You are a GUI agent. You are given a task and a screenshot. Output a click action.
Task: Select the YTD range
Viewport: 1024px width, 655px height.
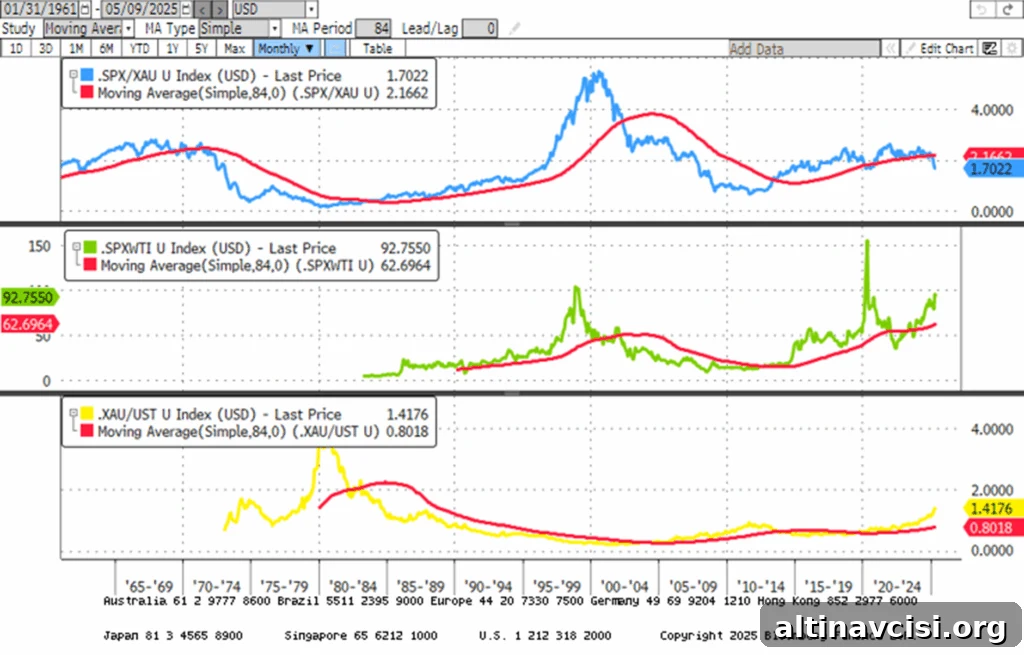point(139,48)
